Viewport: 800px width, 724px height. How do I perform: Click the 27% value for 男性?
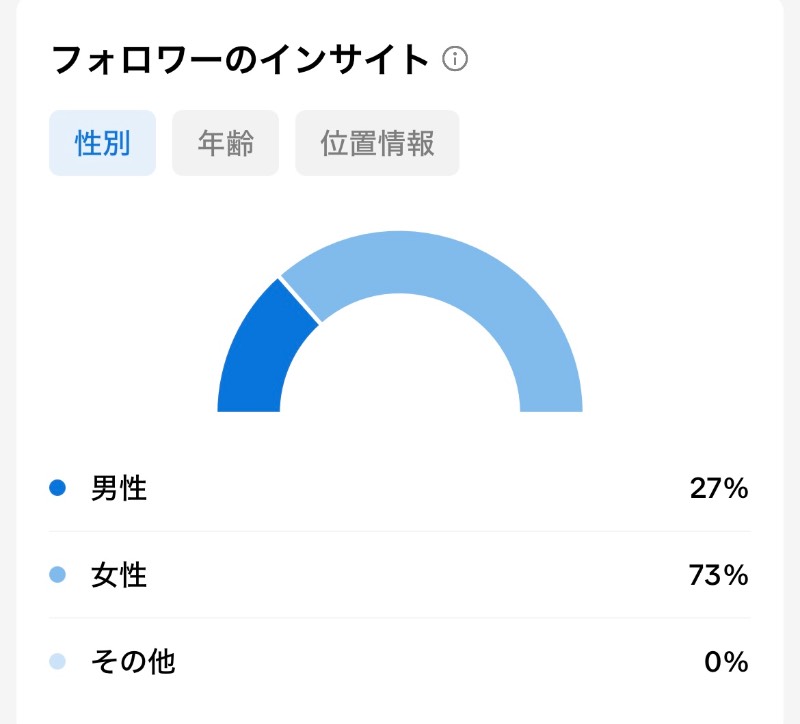tap(719, 488)
